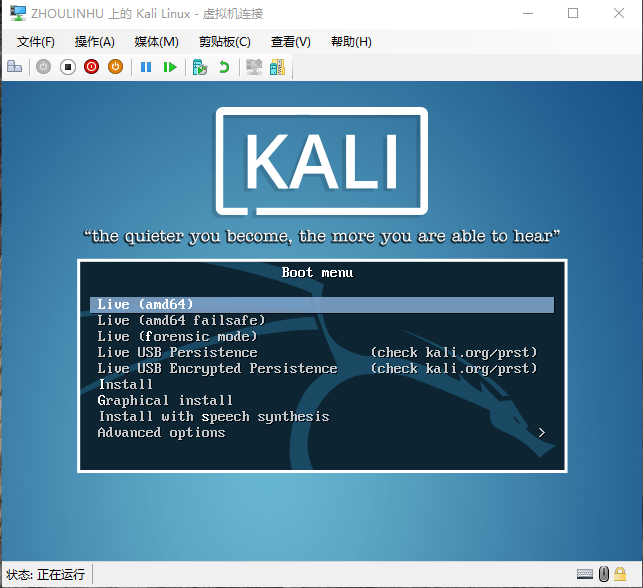Pause the virtual machine
643x588 pixels.
(x=146, y=66)
